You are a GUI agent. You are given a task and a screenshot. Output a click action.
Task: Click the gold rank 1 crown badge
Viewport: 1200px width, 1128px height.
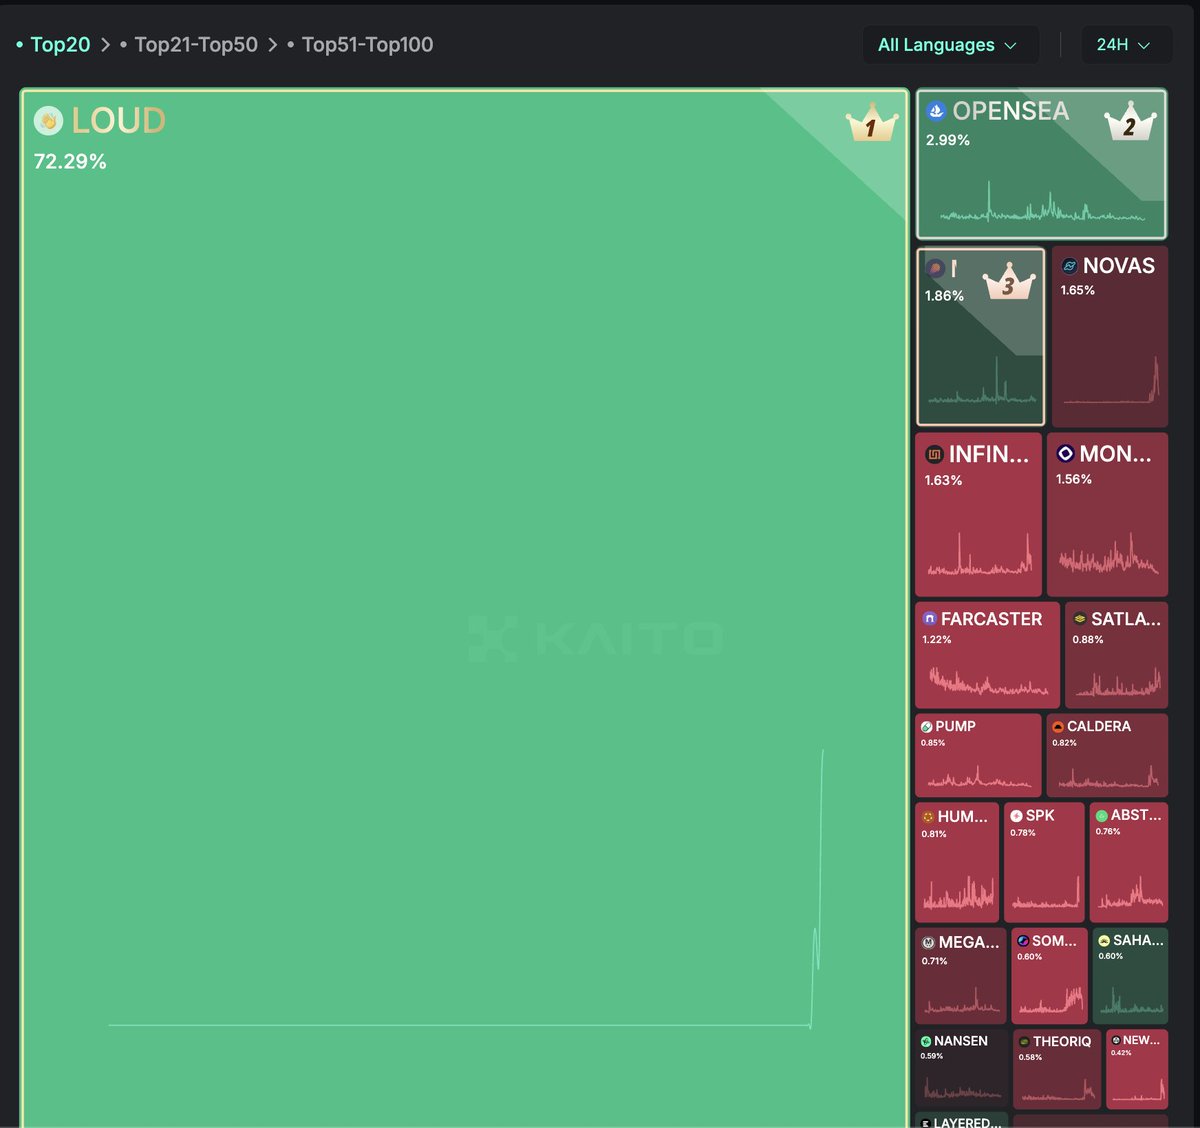871,123
